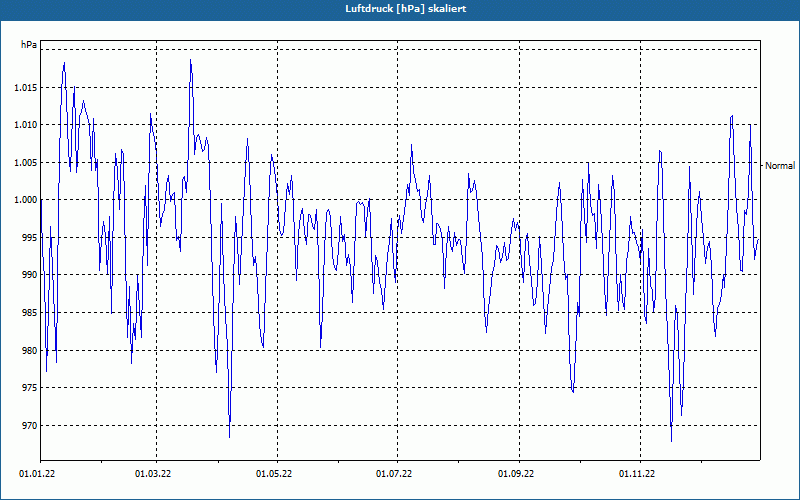Click the 'hPa' unit label

[x=29, y=45]
